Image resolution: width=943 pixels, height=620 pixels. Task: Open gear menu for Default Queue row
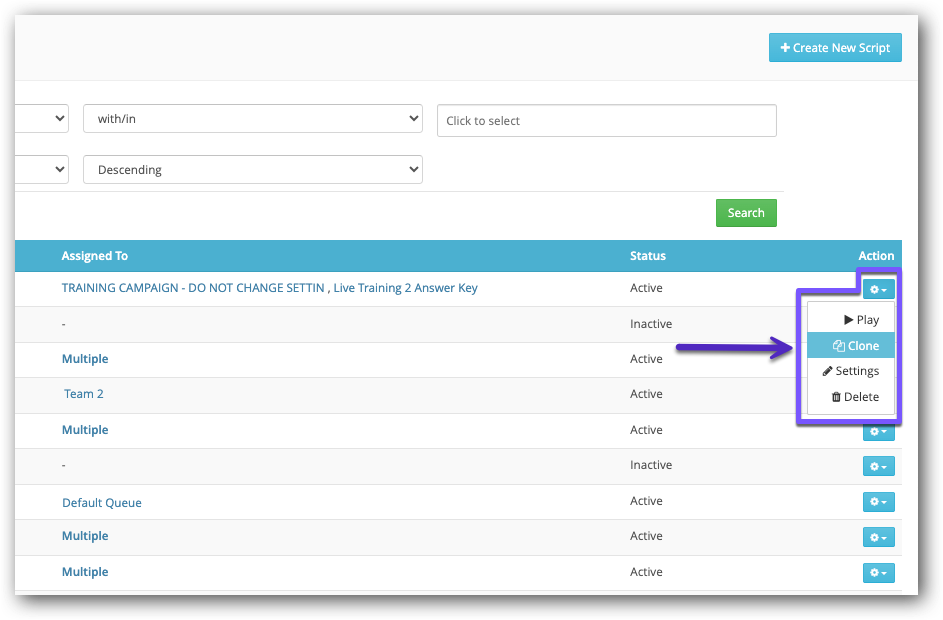click(878, 502)
